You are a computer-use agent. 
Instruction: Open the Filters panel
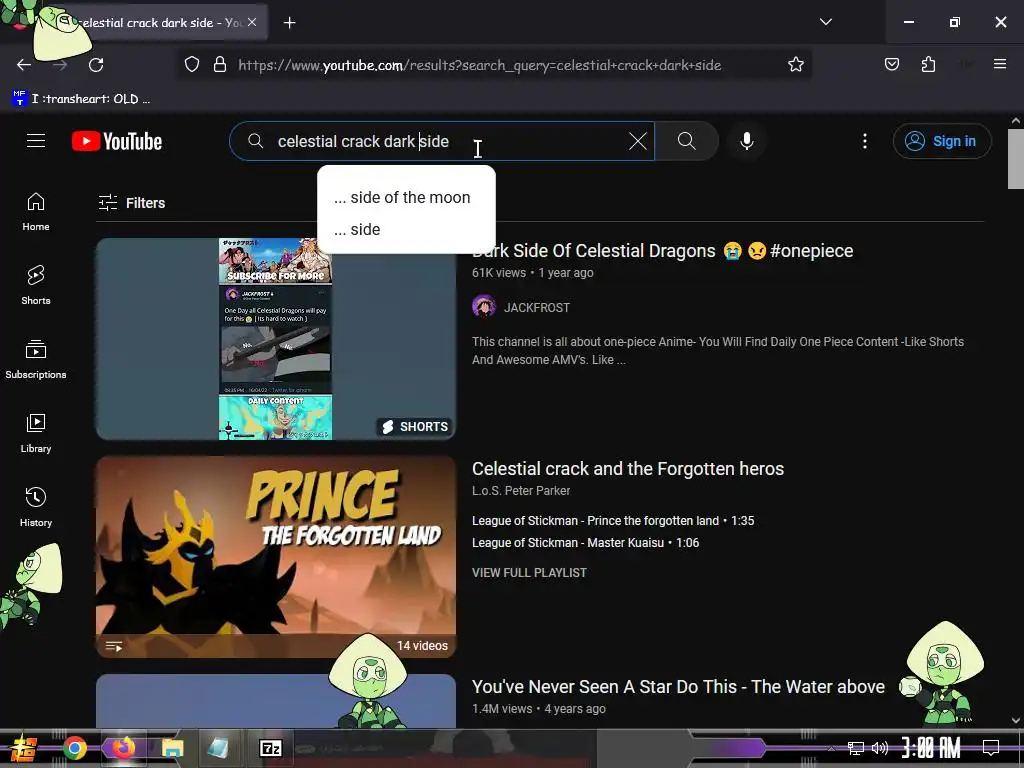tap(132, 203)
